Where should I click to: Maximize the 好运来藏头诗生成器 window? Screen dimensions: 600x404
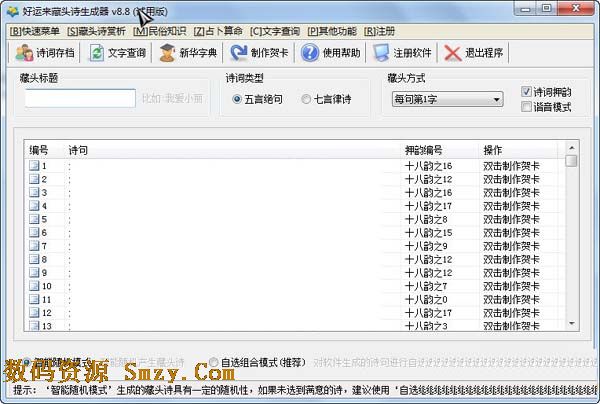point(547,9)
